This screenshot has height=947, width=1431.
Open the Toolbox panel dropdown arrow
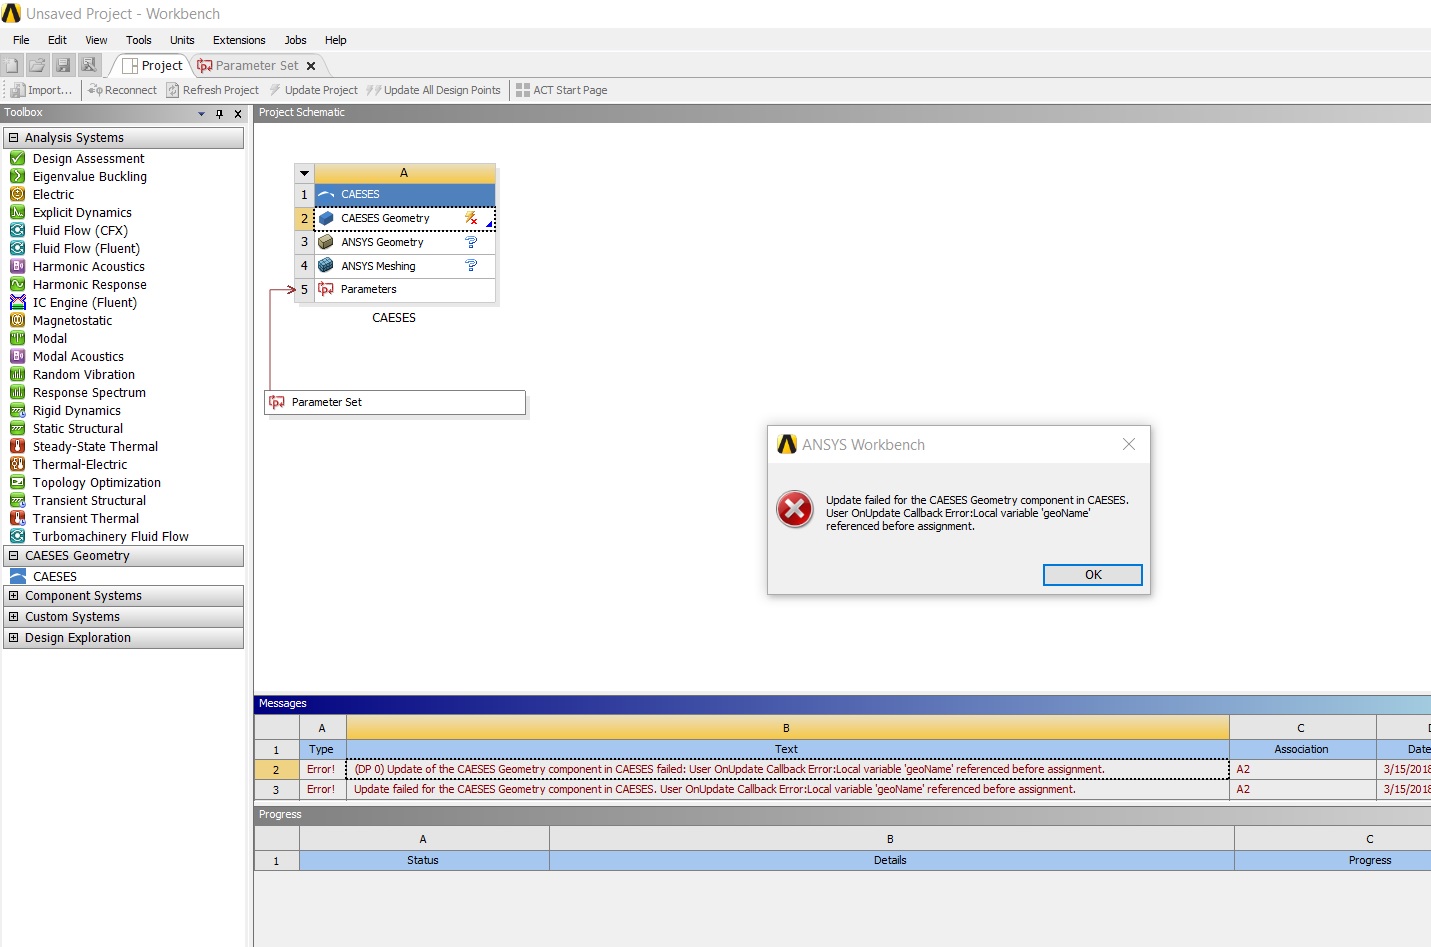201,114
